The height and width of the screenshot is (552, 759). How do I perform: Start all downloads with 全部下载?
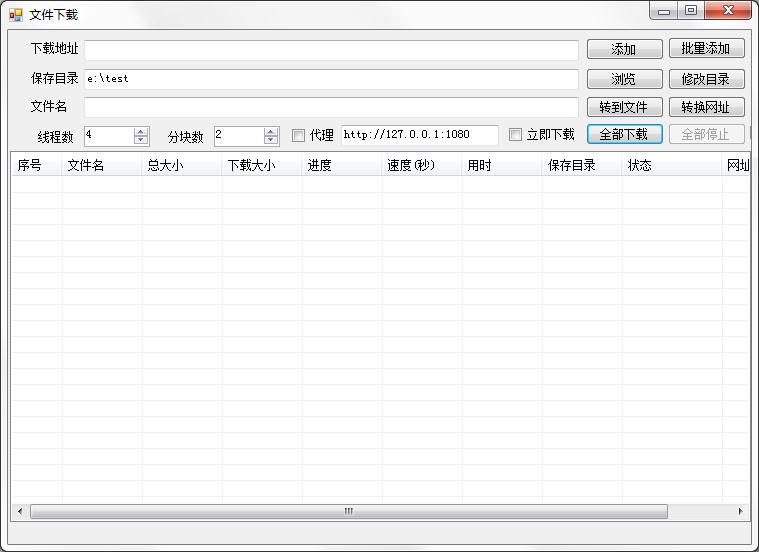coord(624,135)
